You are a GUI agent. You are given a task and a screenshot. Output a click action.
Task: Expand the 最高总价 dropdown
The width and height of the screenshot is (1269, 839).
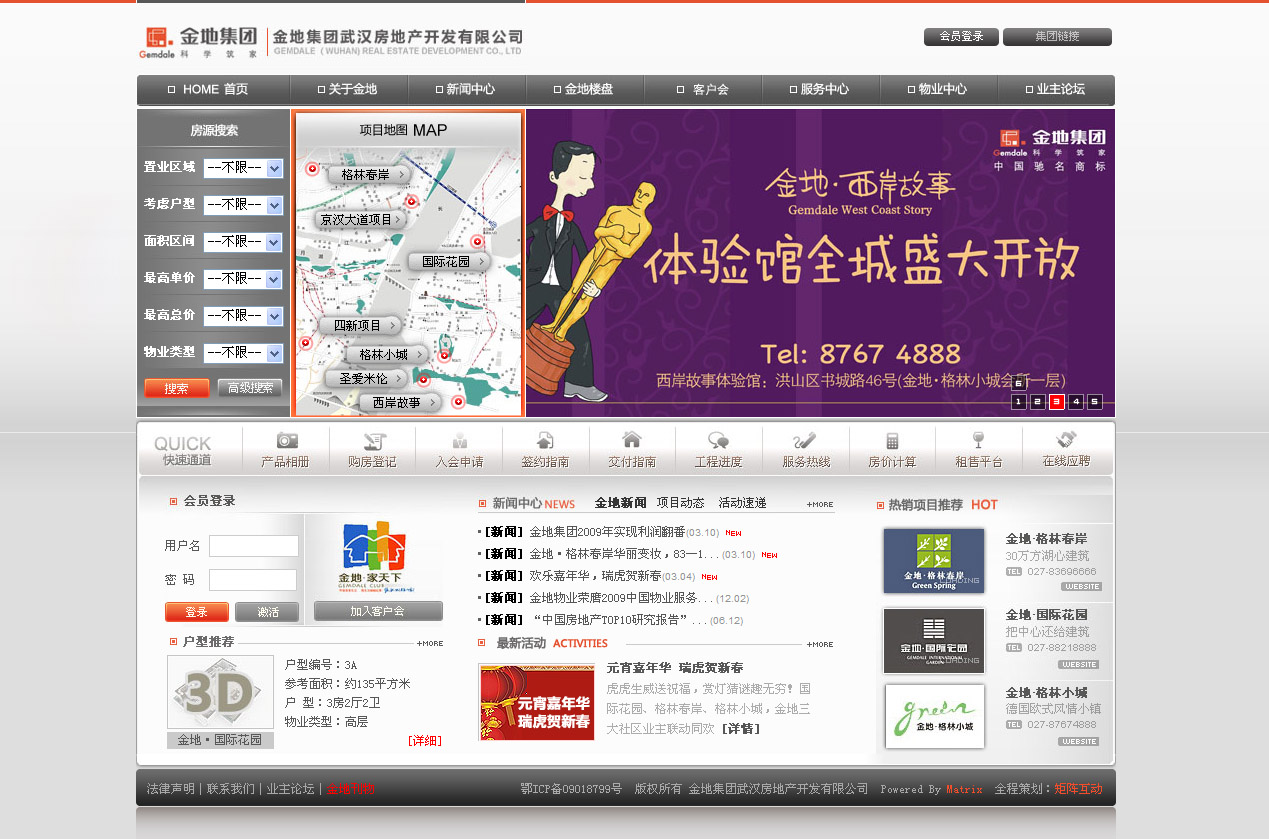click(x=243, y=316)
